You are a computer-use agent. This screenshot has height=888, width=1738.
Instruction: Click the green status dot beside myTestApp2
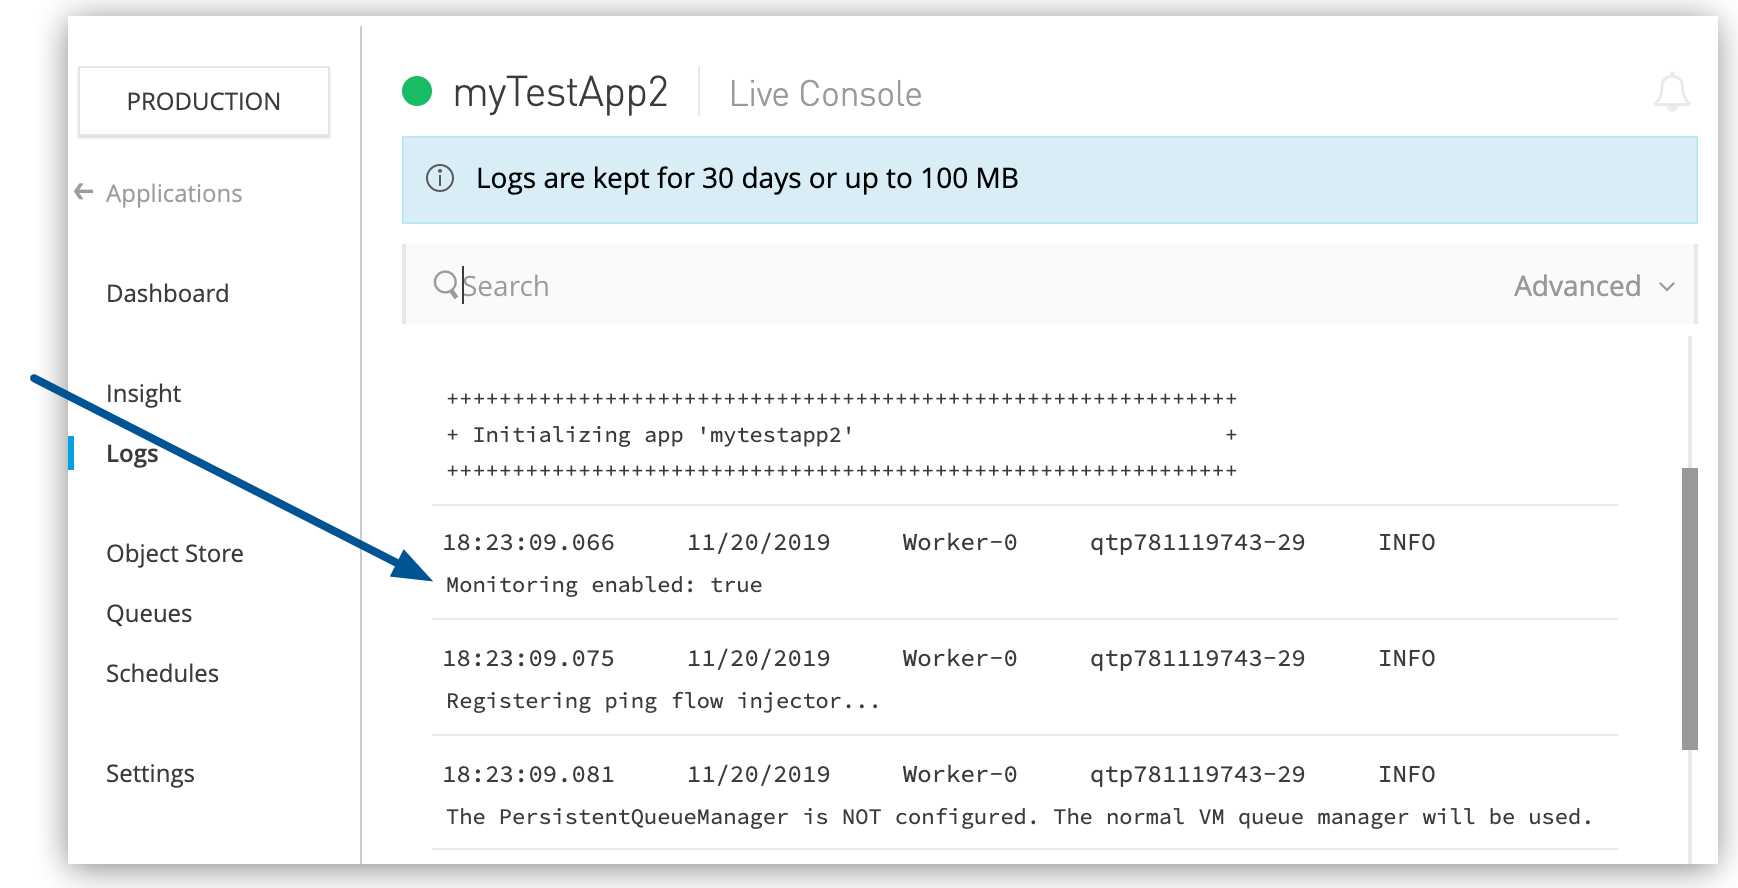click(417, 91)
